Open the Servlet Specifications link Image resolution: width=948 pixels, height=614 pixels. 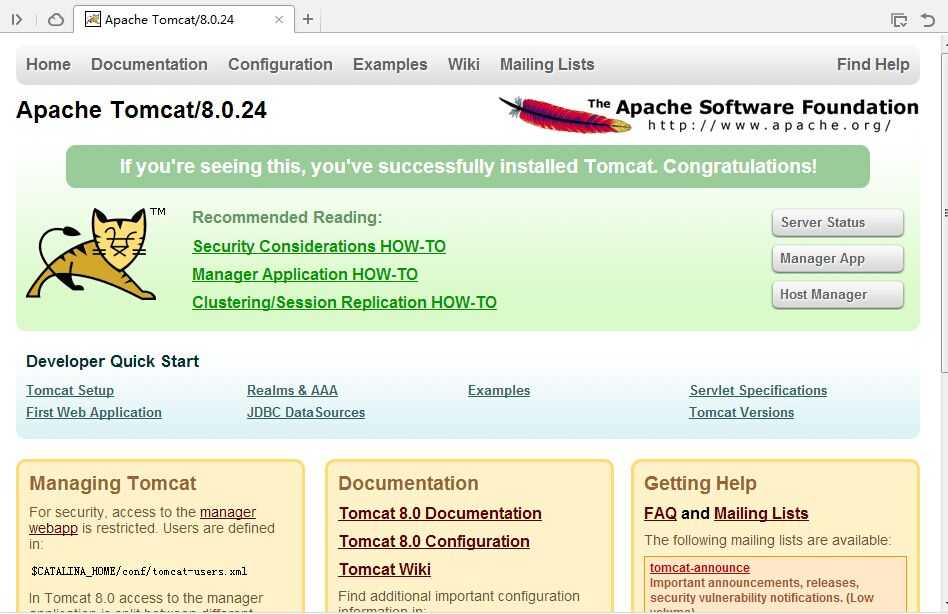pos(758,390)
